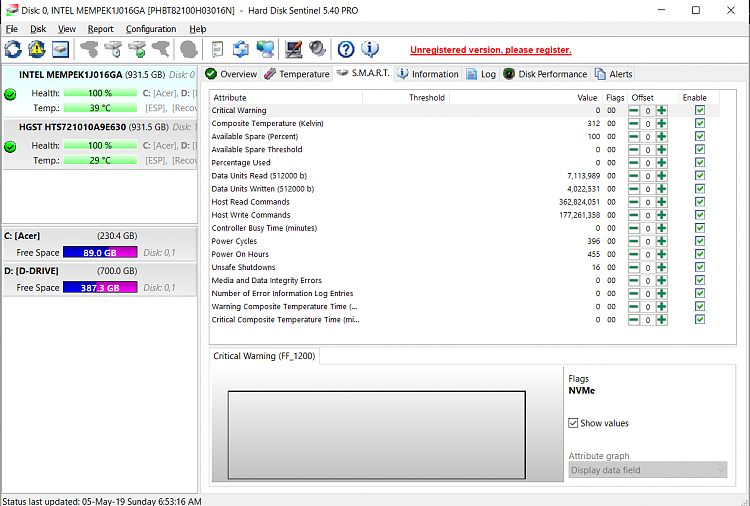
Task: Click the document report toolbar icon
Action: click(x=217, y=49)
